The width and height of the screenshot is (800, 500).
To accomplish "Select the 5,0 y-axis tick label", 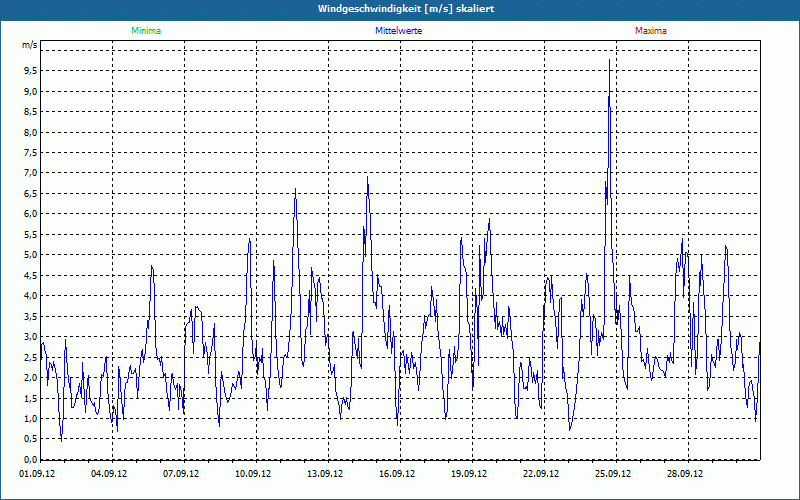I will (x=29, y=255).
